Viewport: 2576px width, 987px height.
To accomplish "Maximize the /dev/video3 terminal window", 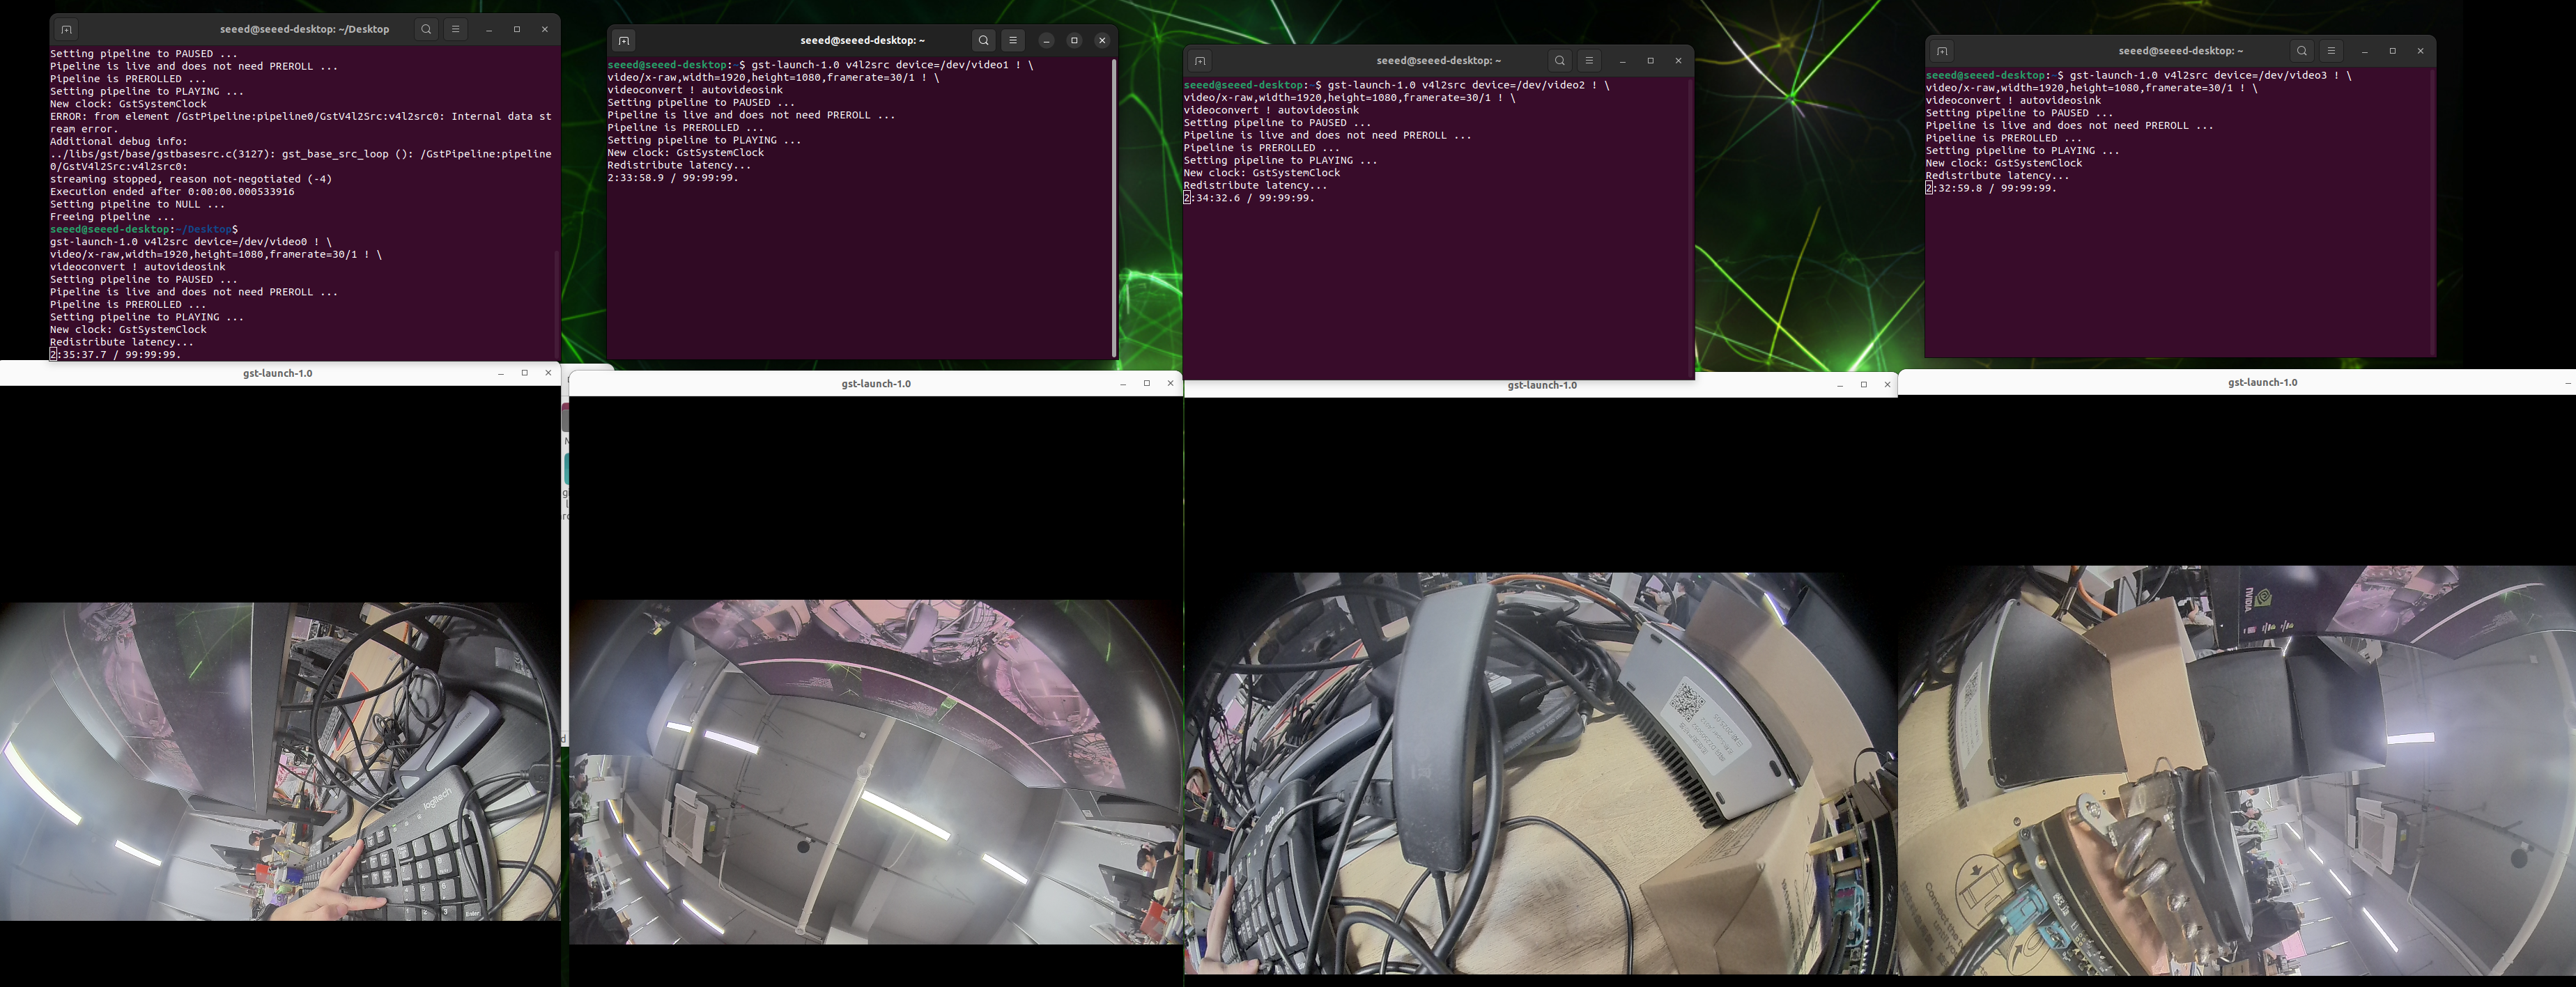I will [x=2392, y=51].
